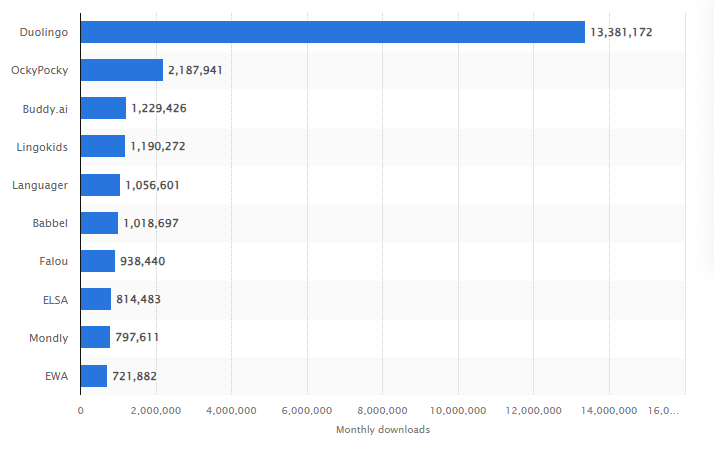
Task: Click the Falou bar
Action: coord(98,261)
